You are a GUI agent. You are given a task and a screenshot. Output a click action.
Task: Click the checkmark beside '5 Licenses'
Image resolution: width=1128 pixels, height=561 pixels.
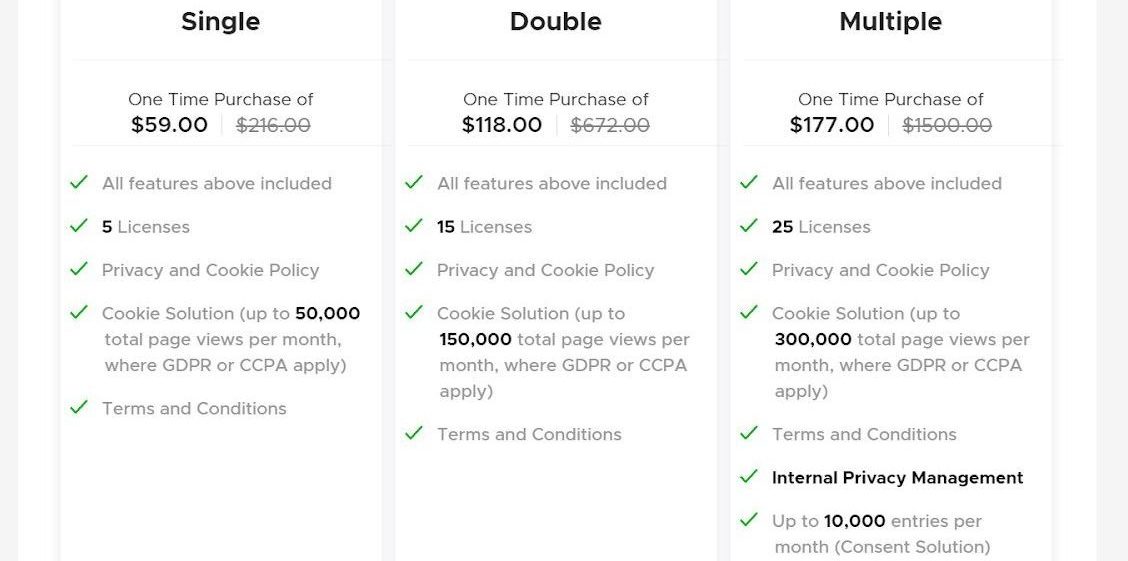(78, 226)
